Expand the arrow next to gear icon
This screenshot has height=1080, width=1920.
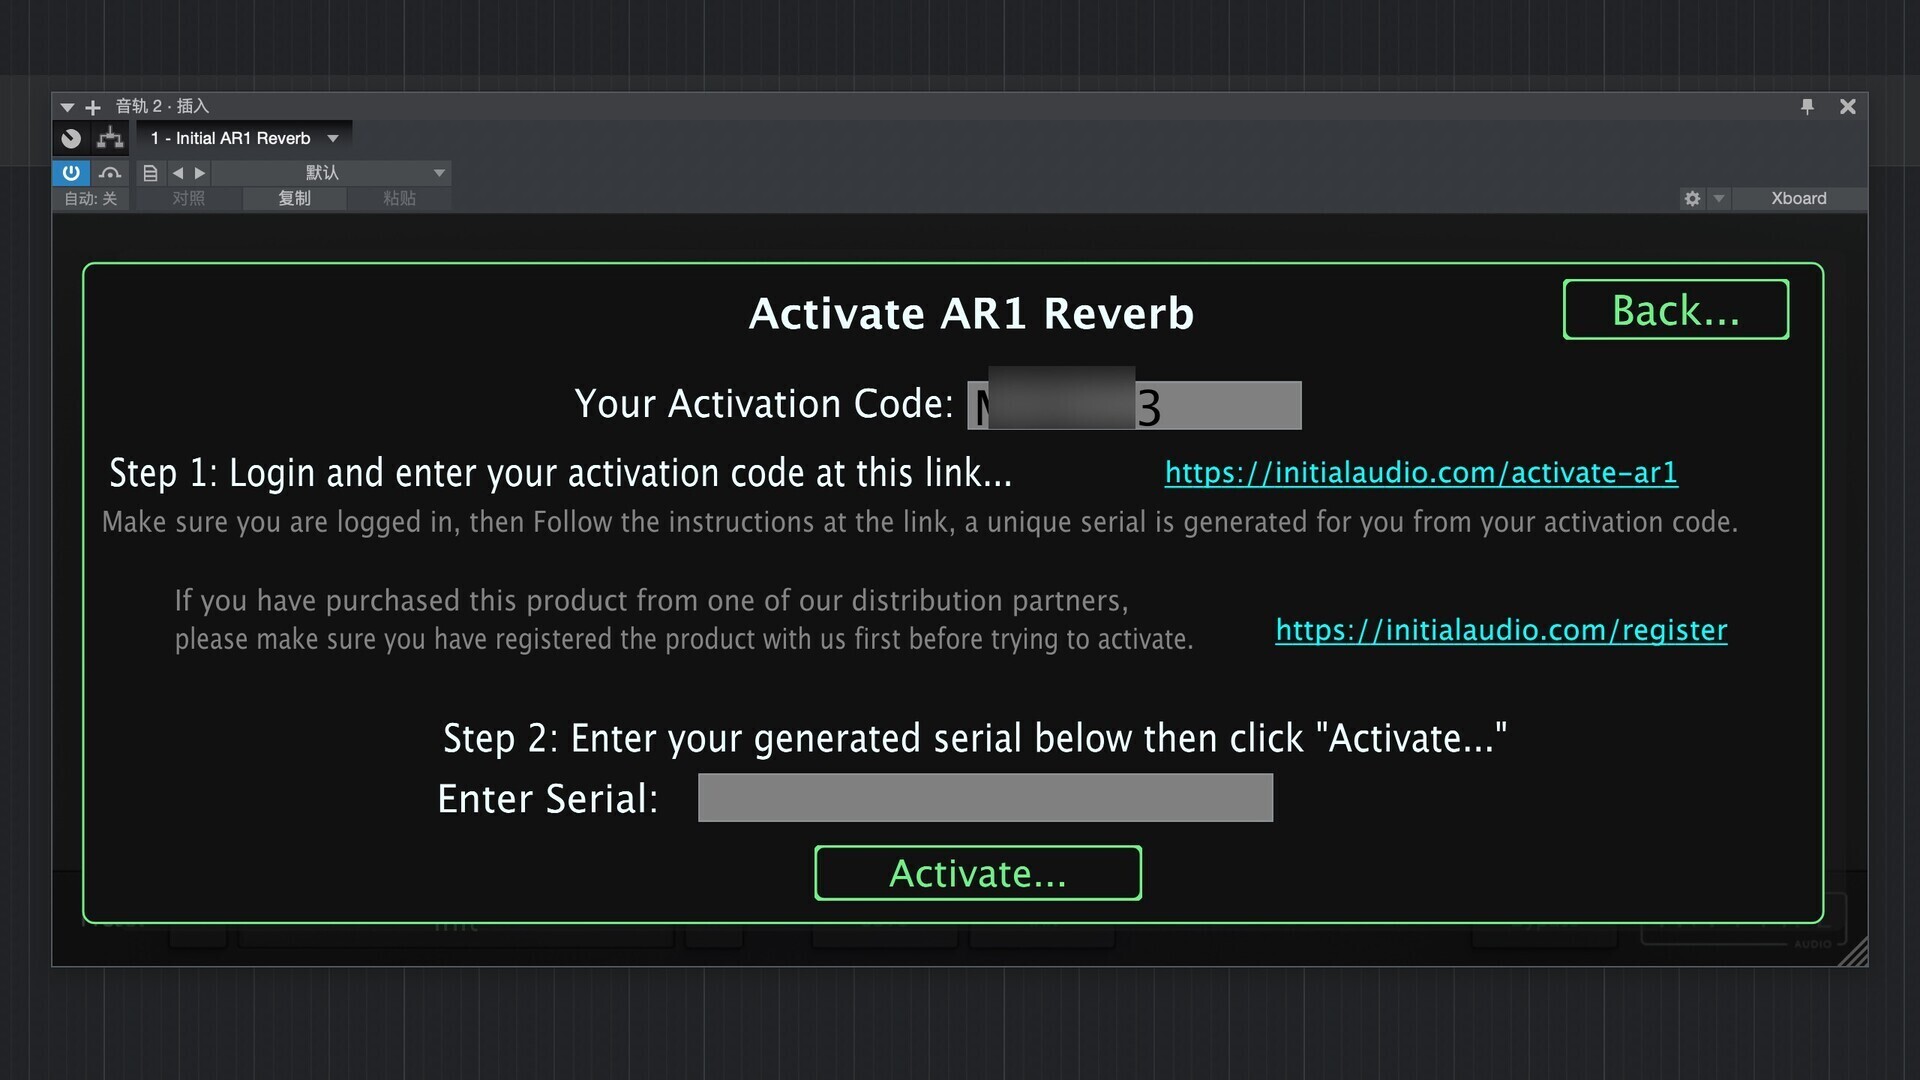coord(1719,198)
